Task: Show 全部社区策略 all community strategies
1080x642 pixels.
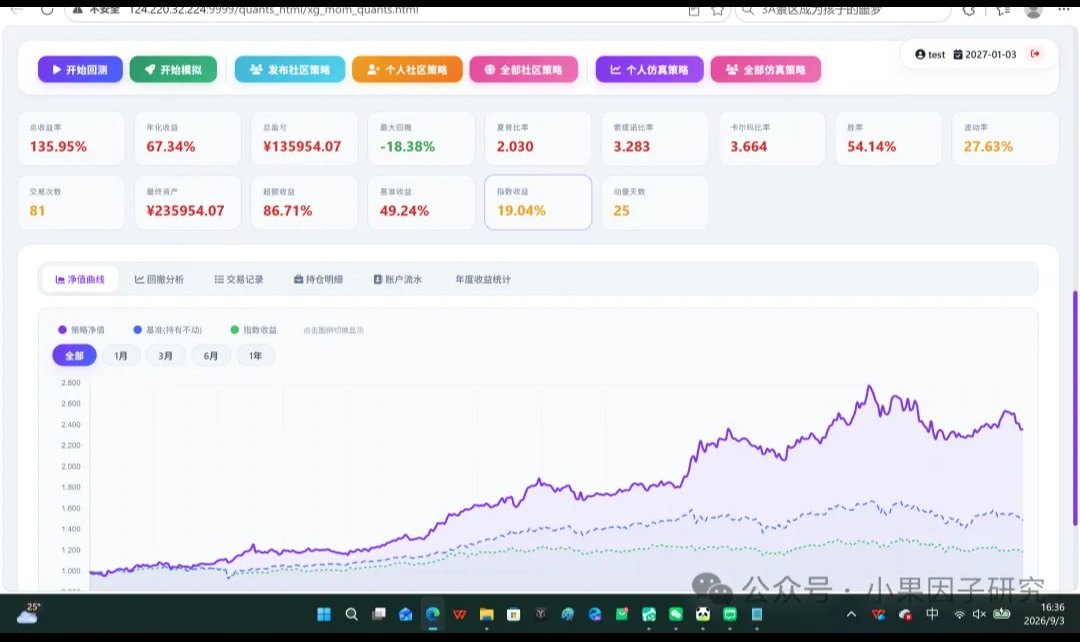Action: pos(523,70)
